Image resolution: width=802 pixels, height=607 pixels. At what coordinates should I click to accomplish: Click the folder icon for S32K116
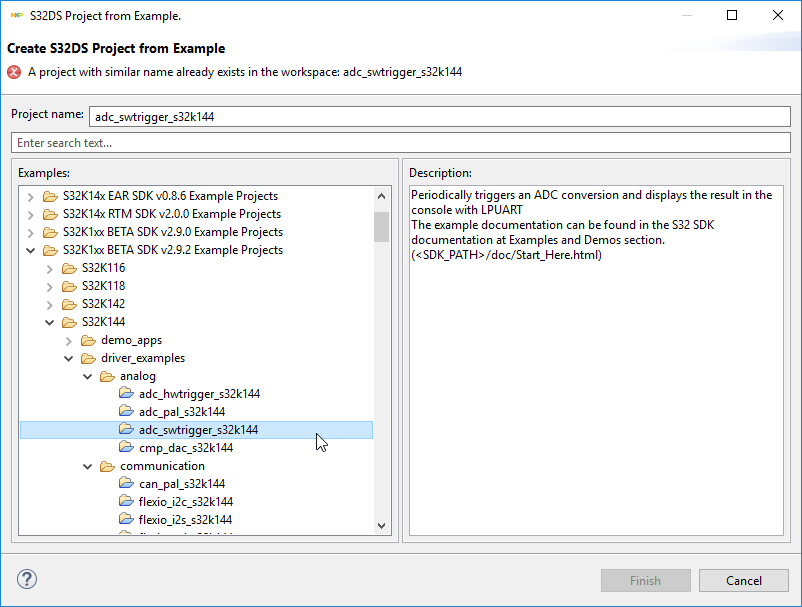[69, 268]
